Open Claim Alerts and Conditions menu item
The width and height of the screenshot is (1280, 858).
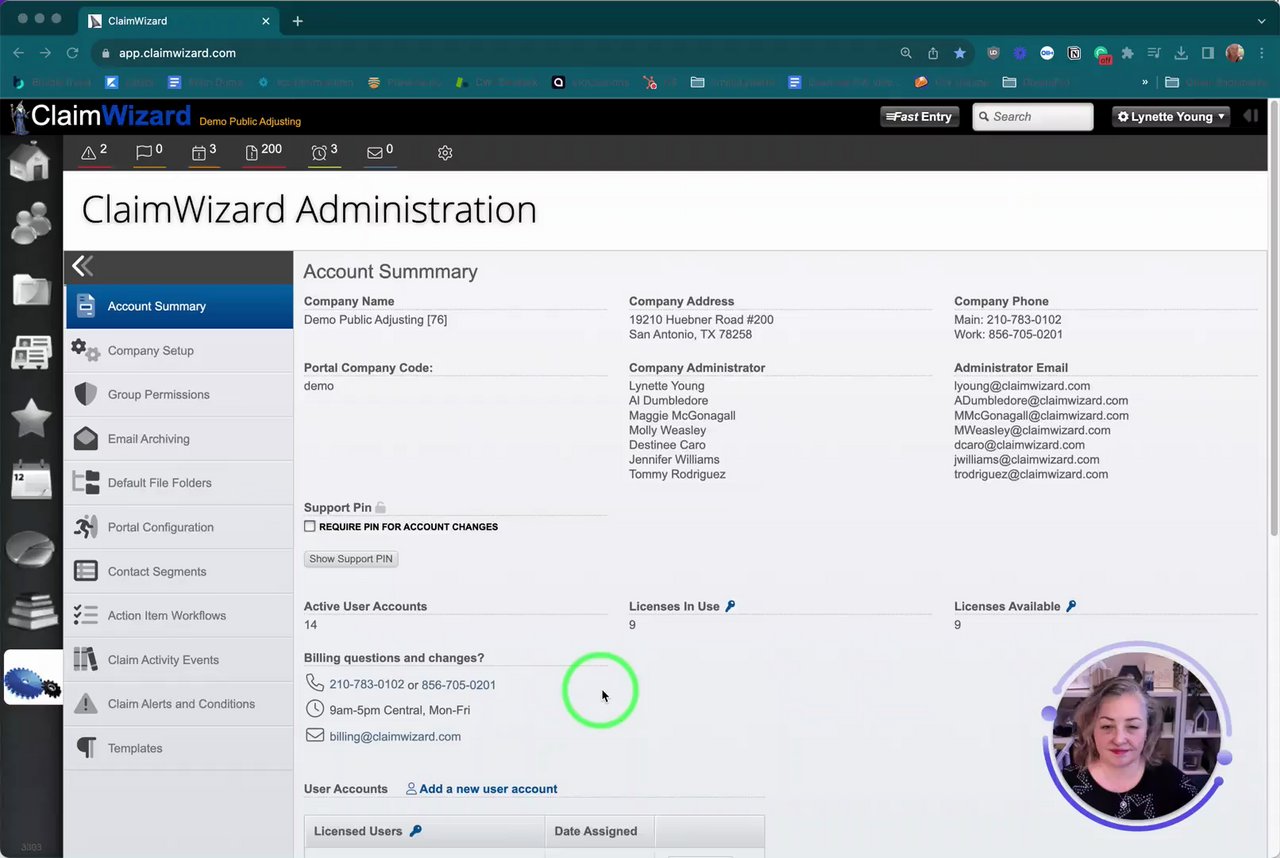point(179,704)
